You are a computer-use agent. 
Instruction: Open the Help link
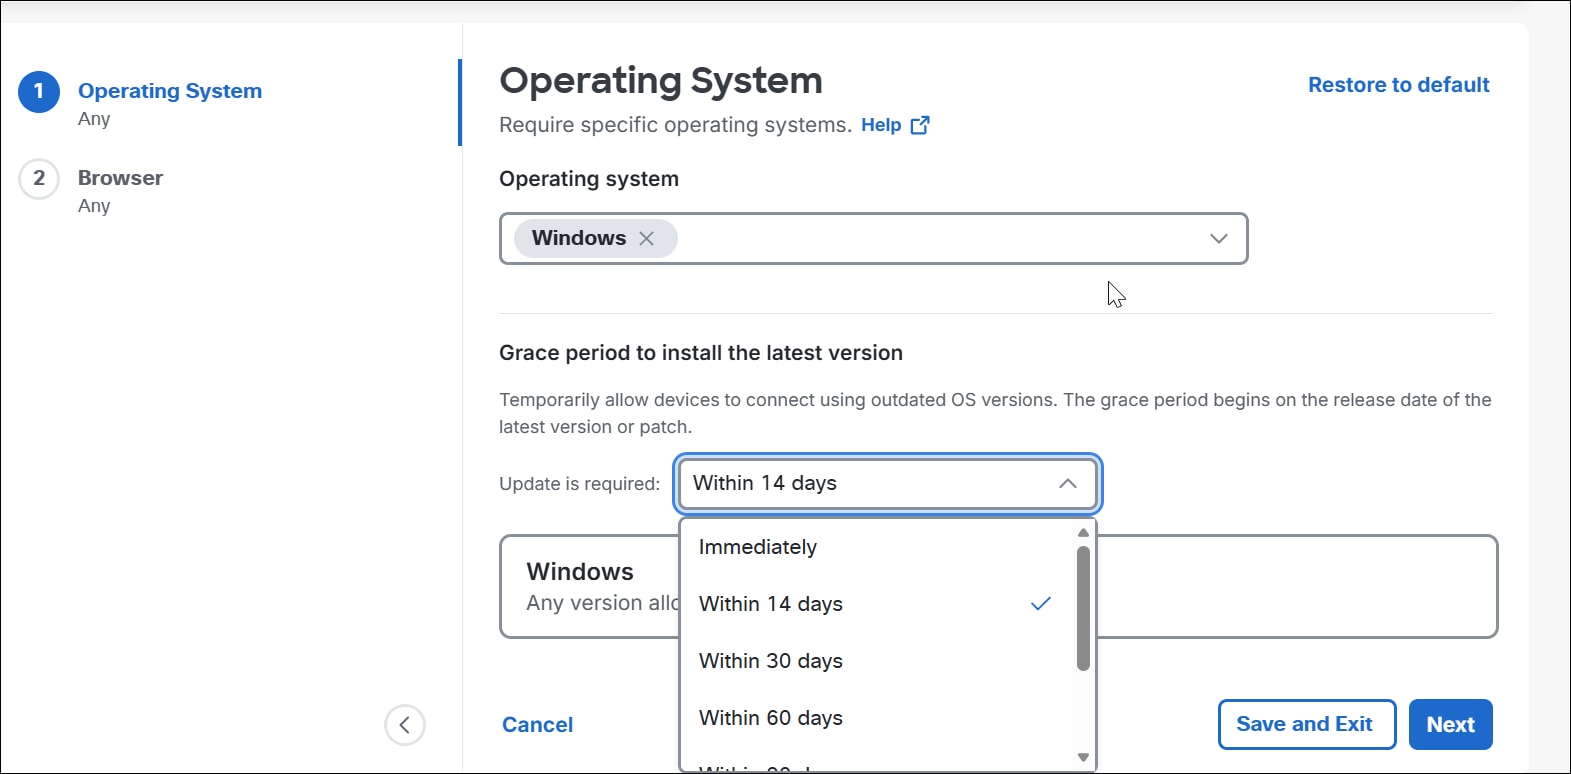[881, 125]
